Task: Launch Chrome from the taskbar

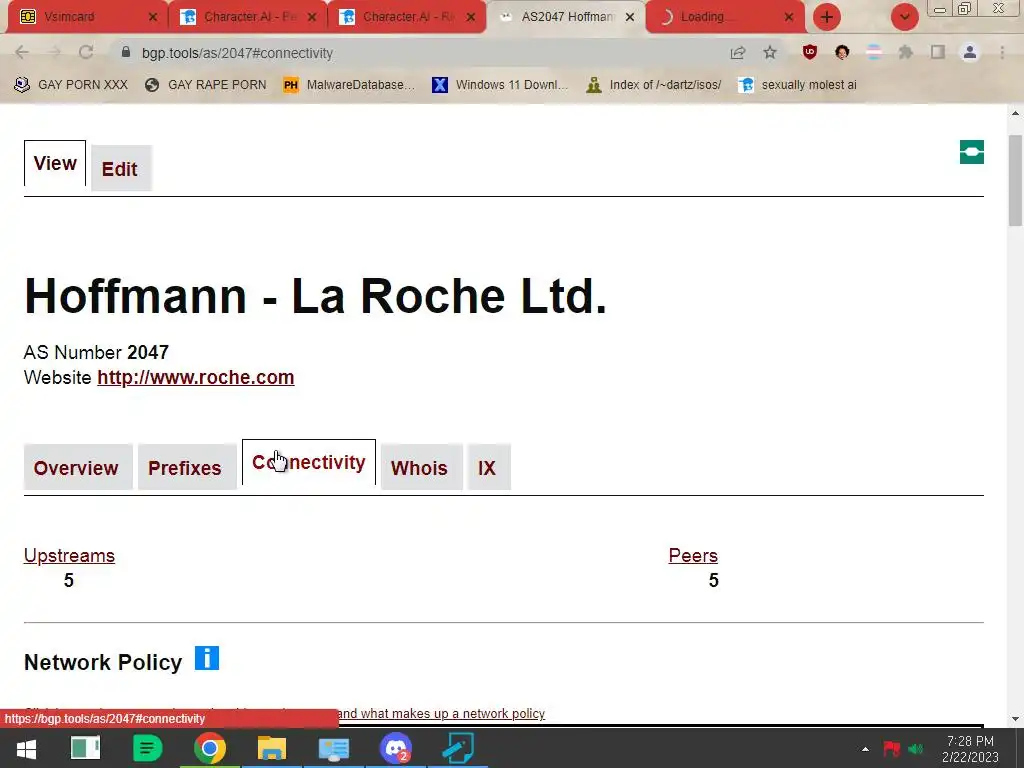Action: click(x=210, y=748)
